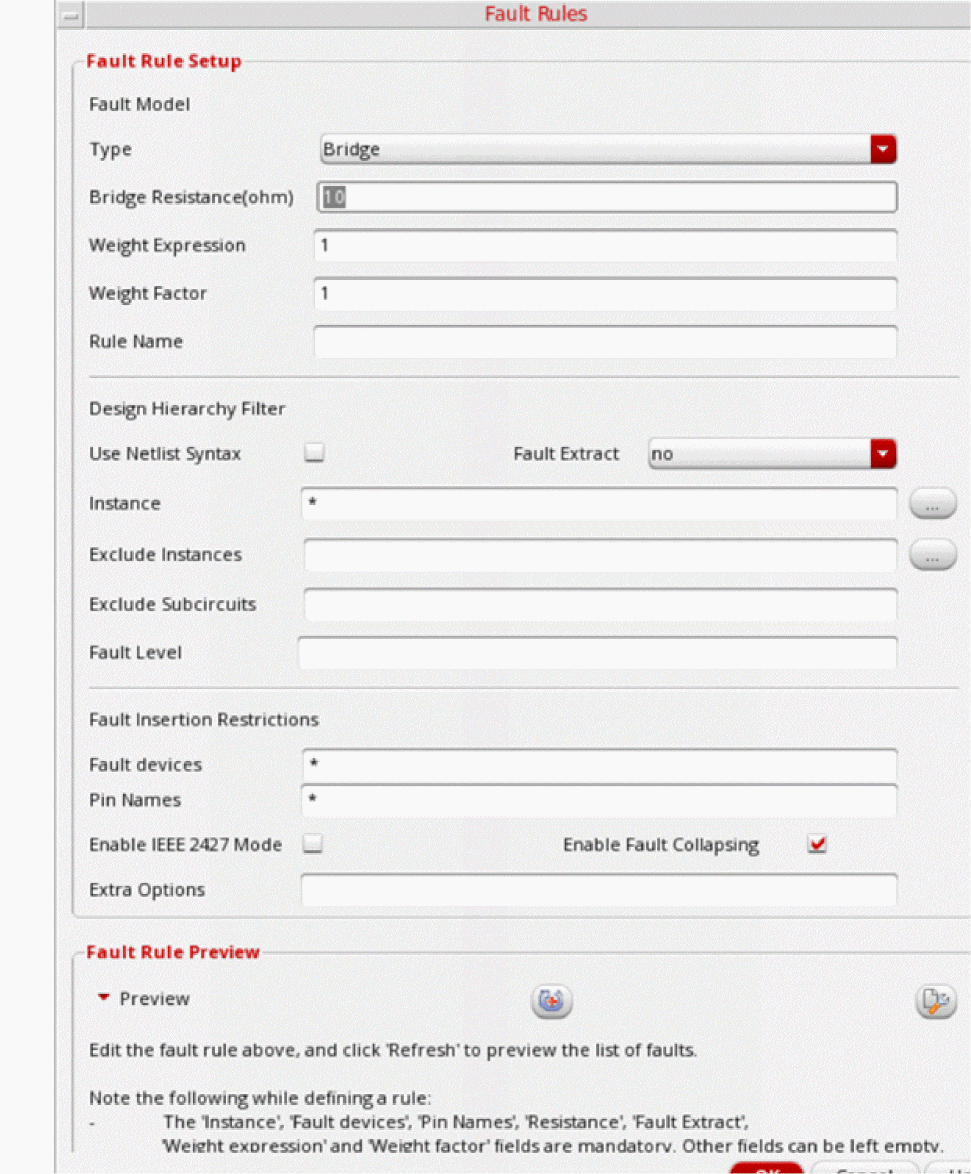The width and height of the screenshot is (971, 1174).
Task: Click the edit fault rule file icon
Action: [x=935, y=1000]
